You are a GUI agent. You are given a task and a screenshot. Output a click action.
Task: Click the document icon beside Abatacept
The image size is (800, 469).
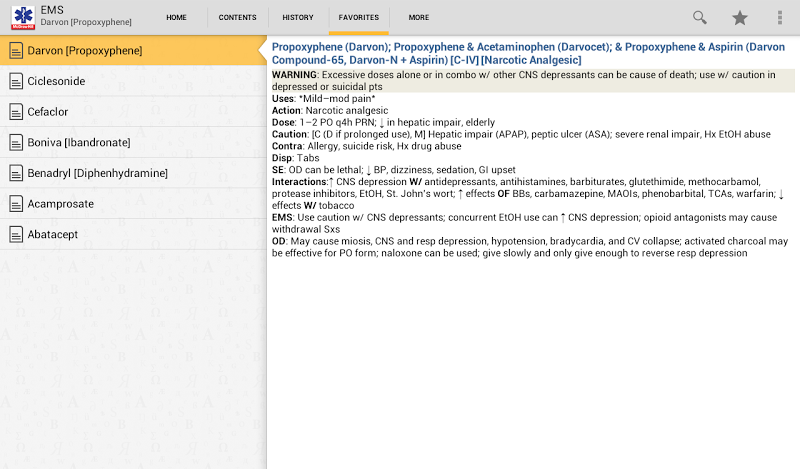(16, 234)
